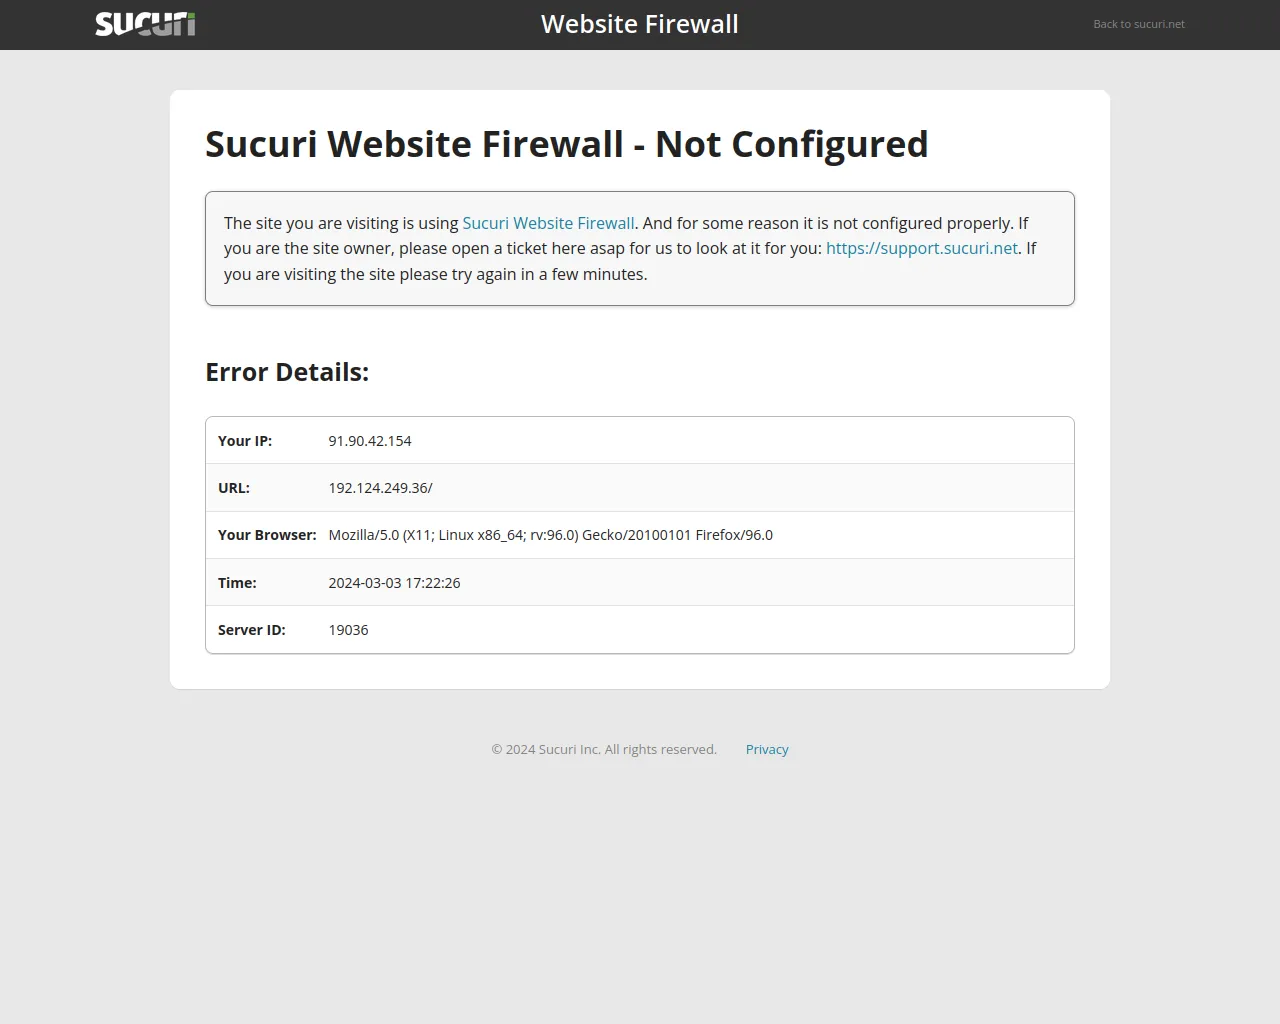This screenshot has height=1024, width=1280.
Task: Select the server ID value 19036
Action: (x=348, y=630)
